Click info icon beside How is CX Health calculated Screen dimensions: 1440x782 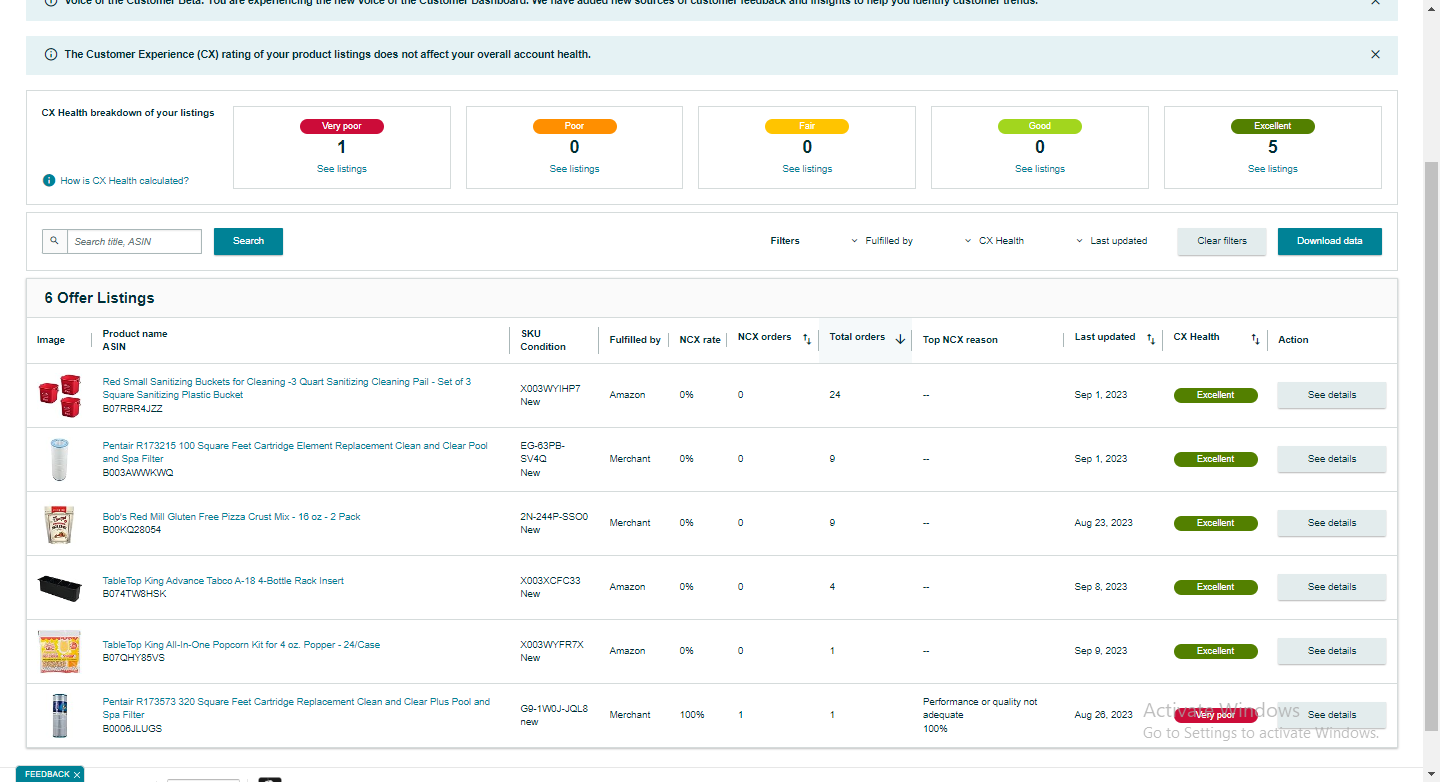48,181
